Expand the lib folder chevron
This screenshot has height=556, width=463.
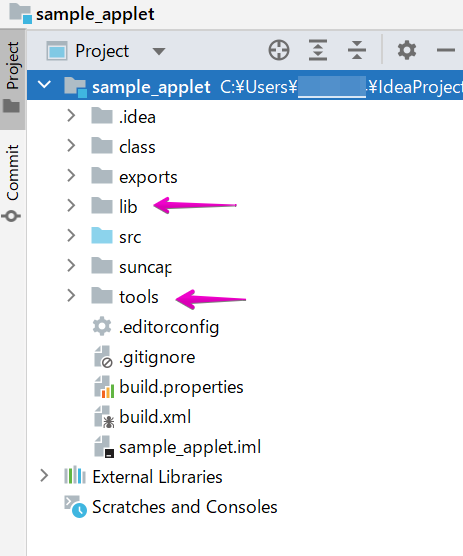[71, 205]
